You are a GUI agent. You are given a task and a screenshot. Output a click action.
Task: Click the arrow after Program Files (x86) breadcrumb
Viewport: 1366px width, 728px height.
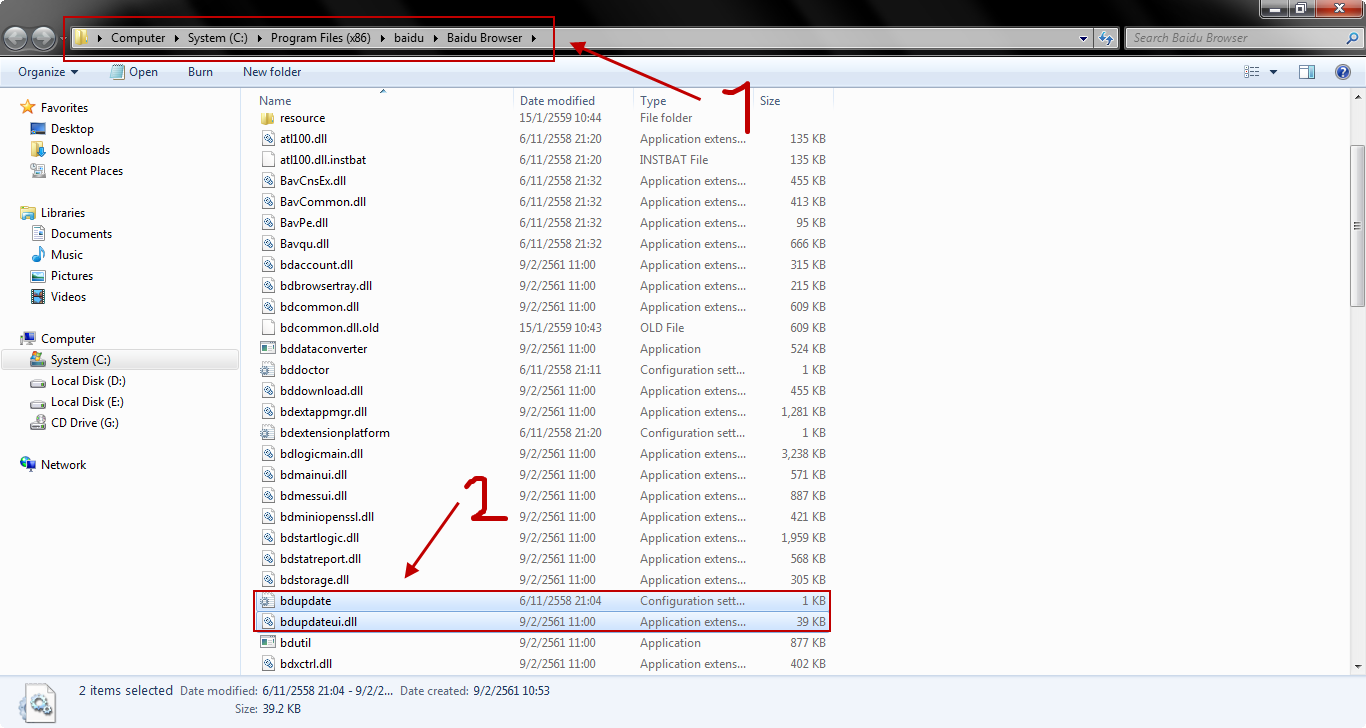coord(383,39)
